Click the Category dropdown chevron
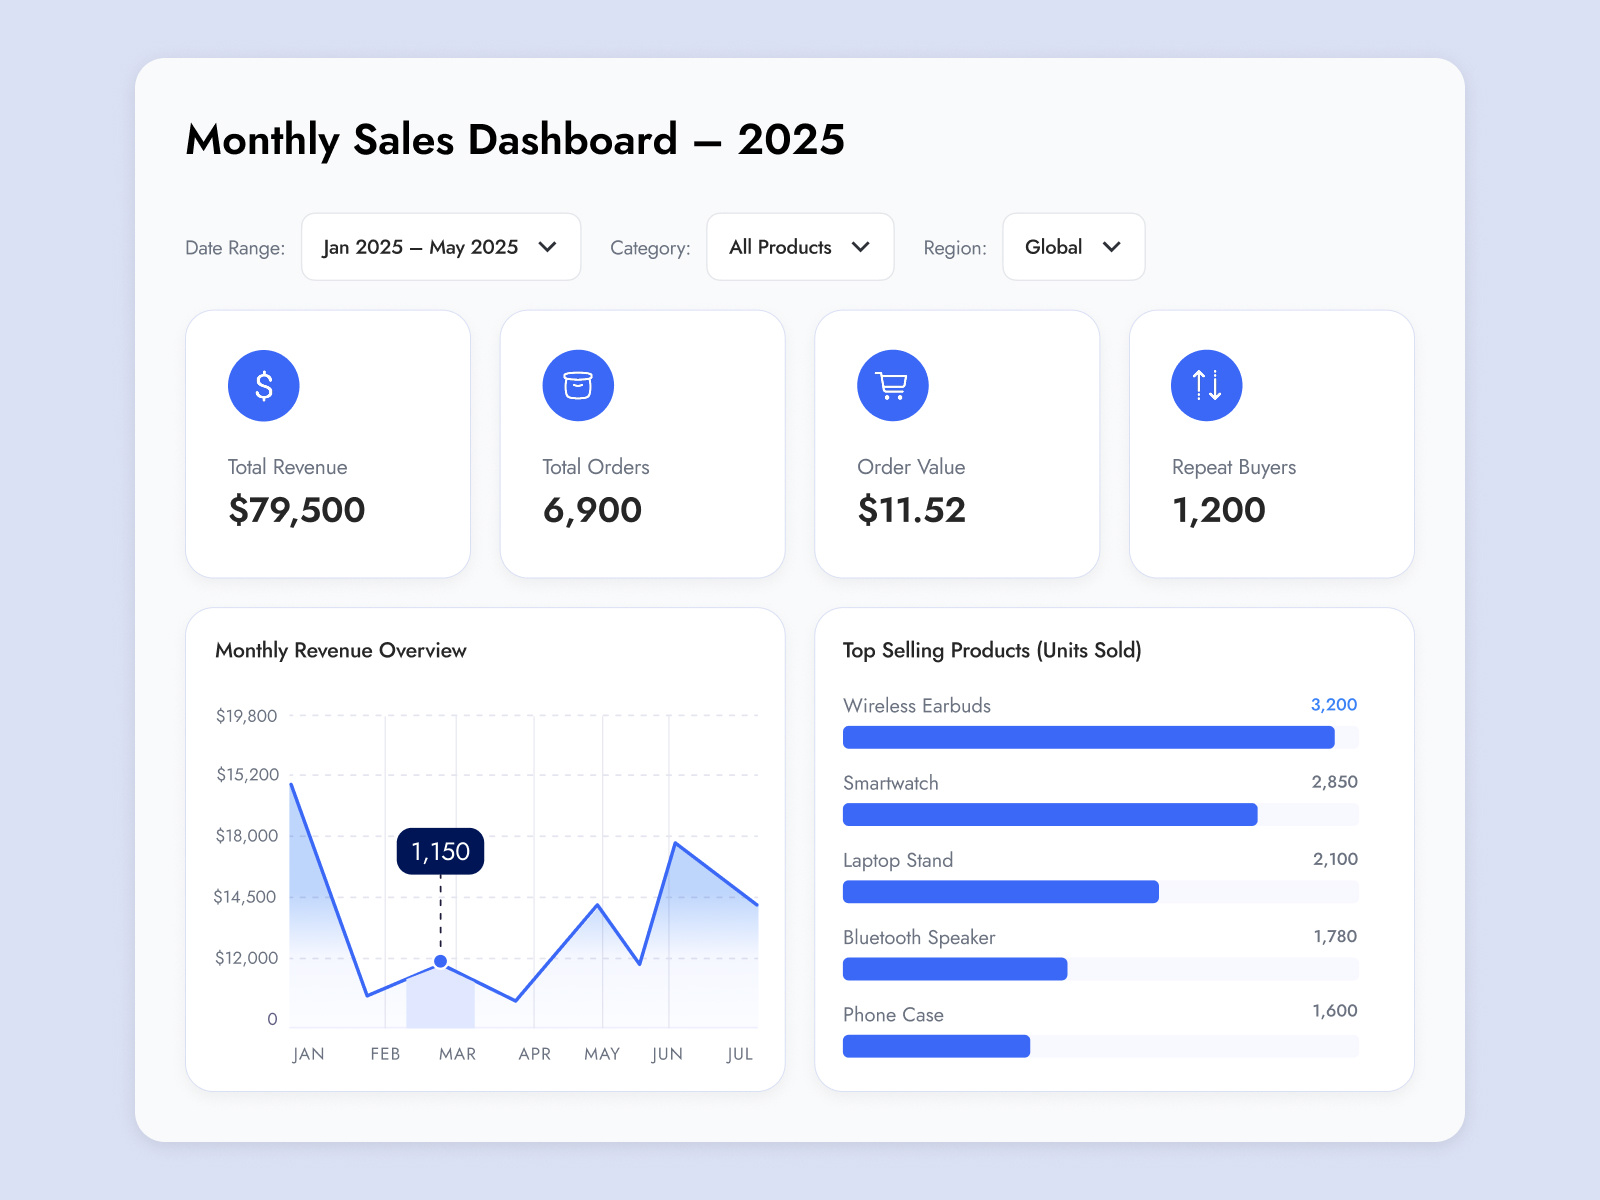 (862, 247)
